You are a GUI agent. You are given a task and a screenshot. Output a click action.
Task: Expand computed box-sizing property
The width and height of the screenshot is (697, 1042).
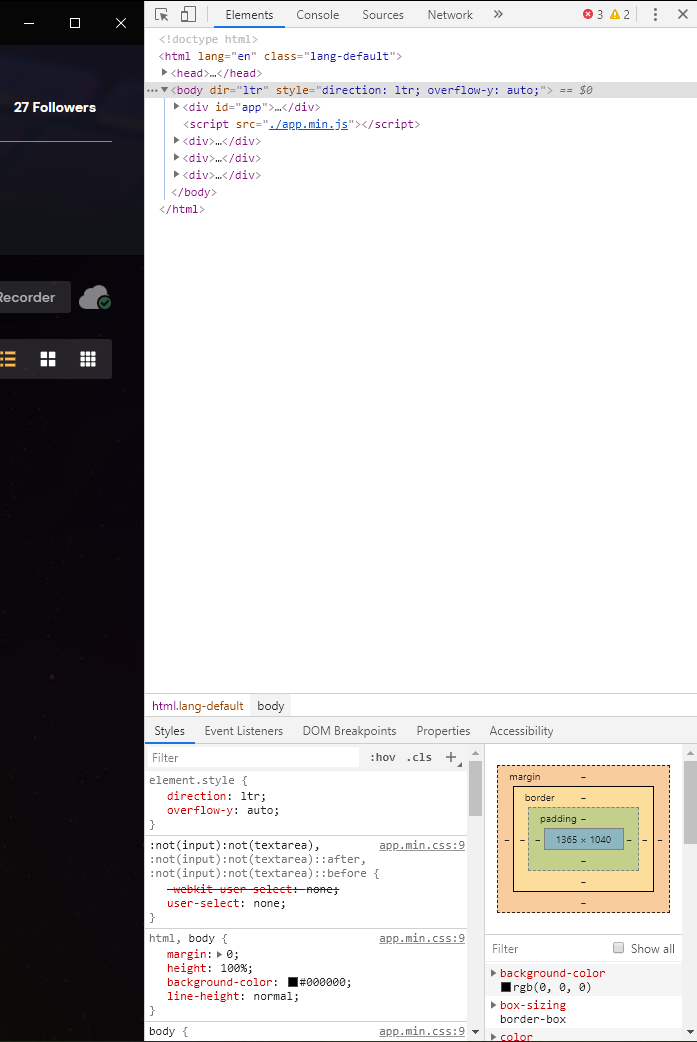[494, 1005]
